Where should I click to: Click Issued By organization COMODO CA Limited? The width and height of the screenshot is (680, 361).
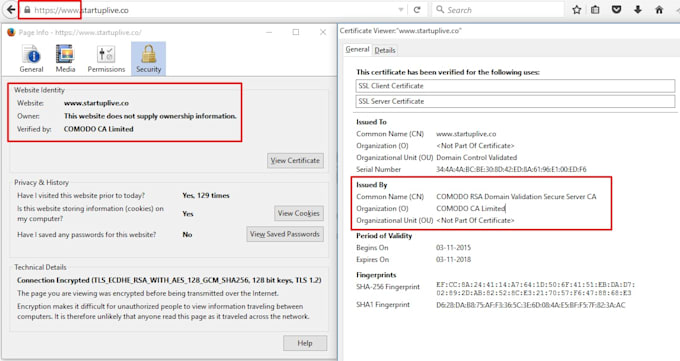(x=471, y=209)
